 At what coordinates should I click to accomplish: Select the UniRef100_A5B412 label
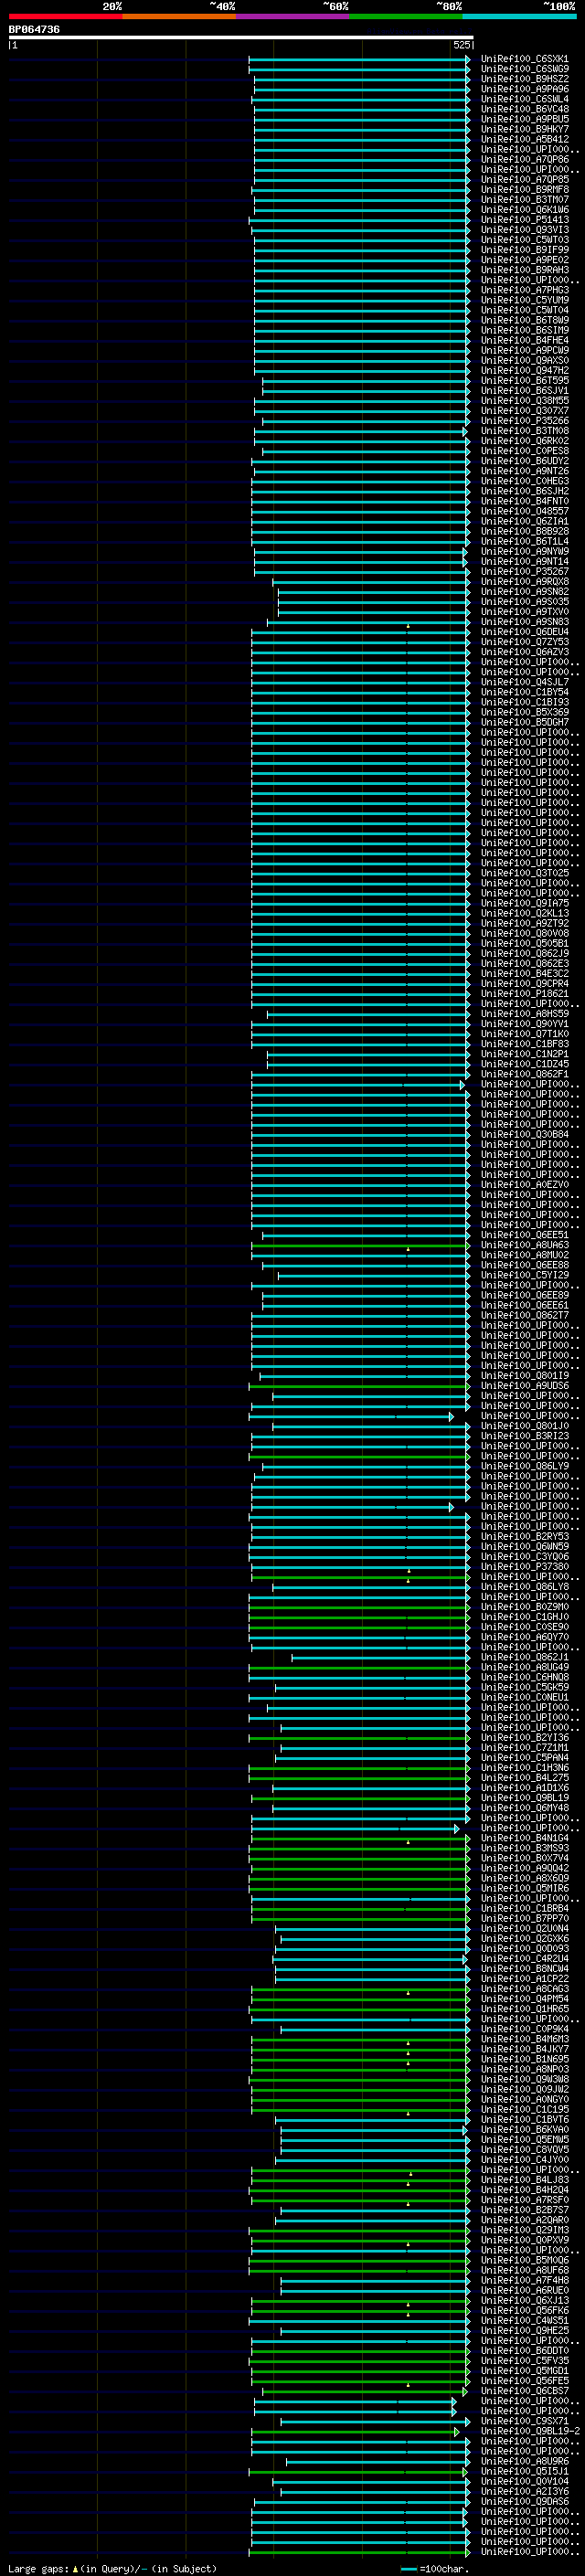tap(525, 139)
